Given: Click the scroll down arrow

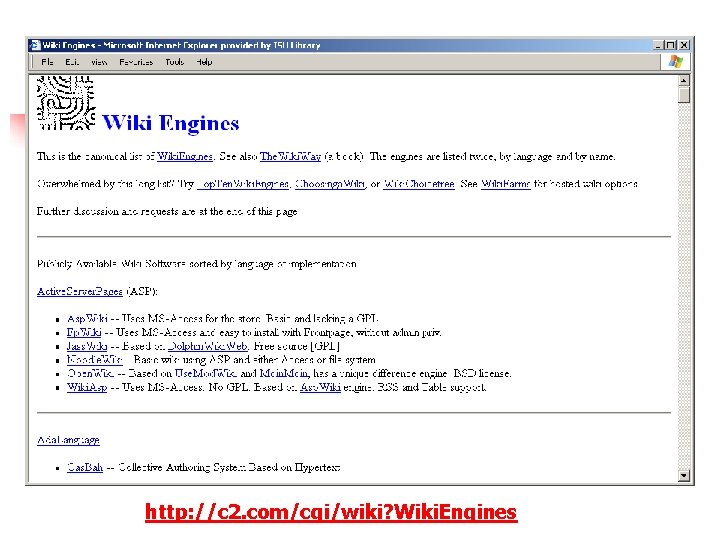Looking at the screenshot, I should point(684,476).
